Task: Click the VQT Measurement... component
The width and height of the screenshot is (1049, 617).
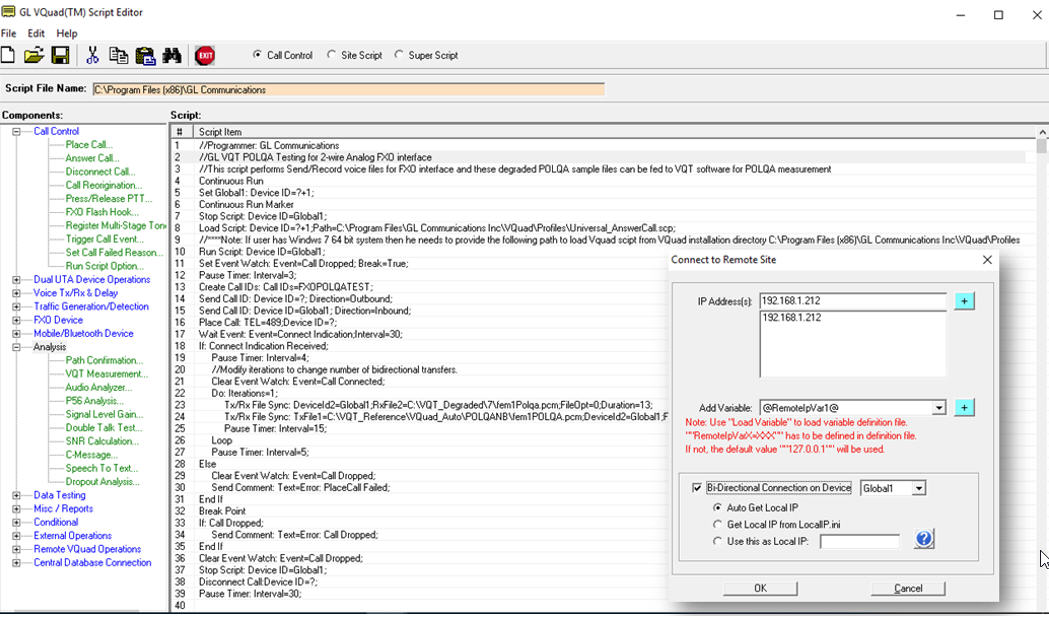Action: coord(107,373)
